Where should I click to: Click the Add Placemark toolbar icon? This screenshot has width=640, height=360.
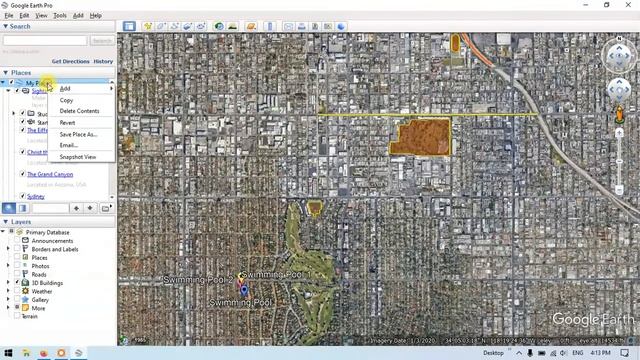pos(148,27)
